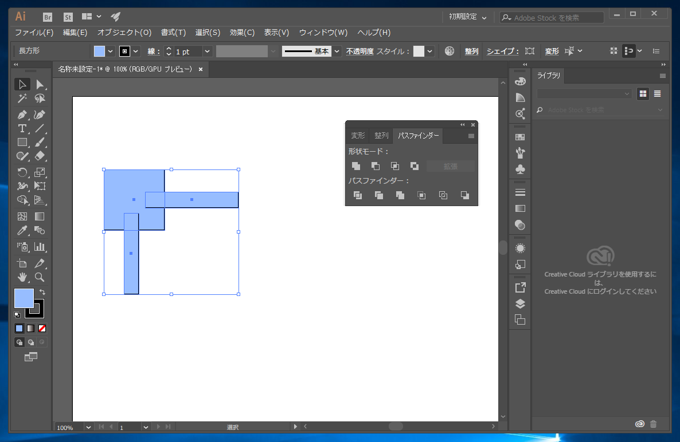This screenshot has height=442, width=680.
Task: Open the artboard number dropdown
Action: tap(145, 427)
